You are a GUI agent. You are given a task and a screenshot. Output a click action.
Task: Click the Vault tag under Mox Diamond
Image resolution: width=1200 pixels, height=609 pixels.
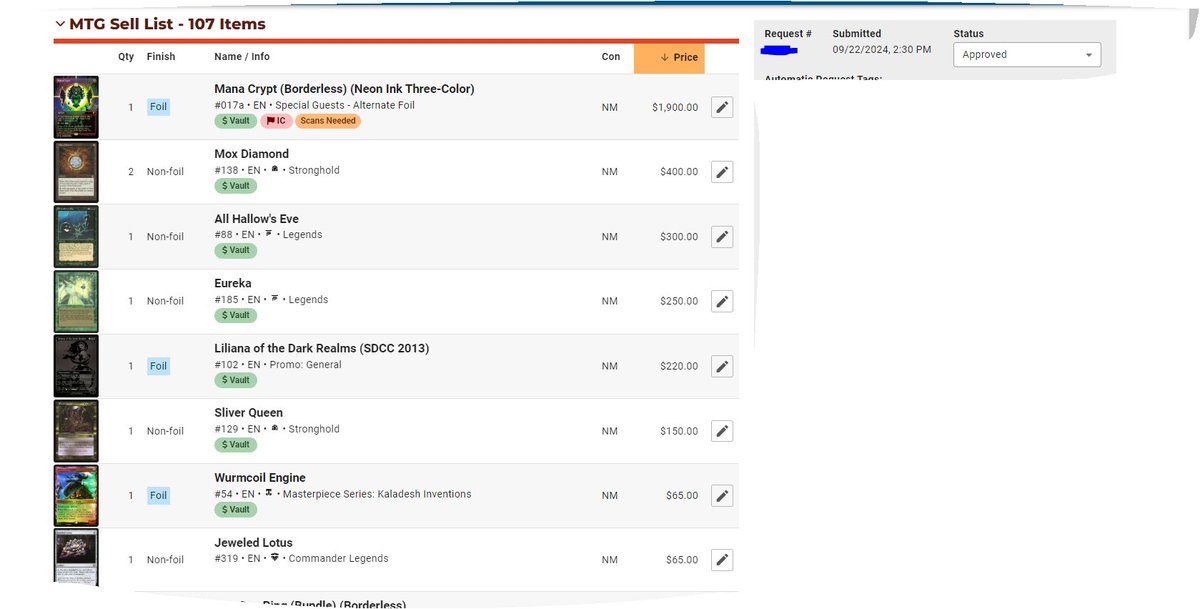(236, 186)
